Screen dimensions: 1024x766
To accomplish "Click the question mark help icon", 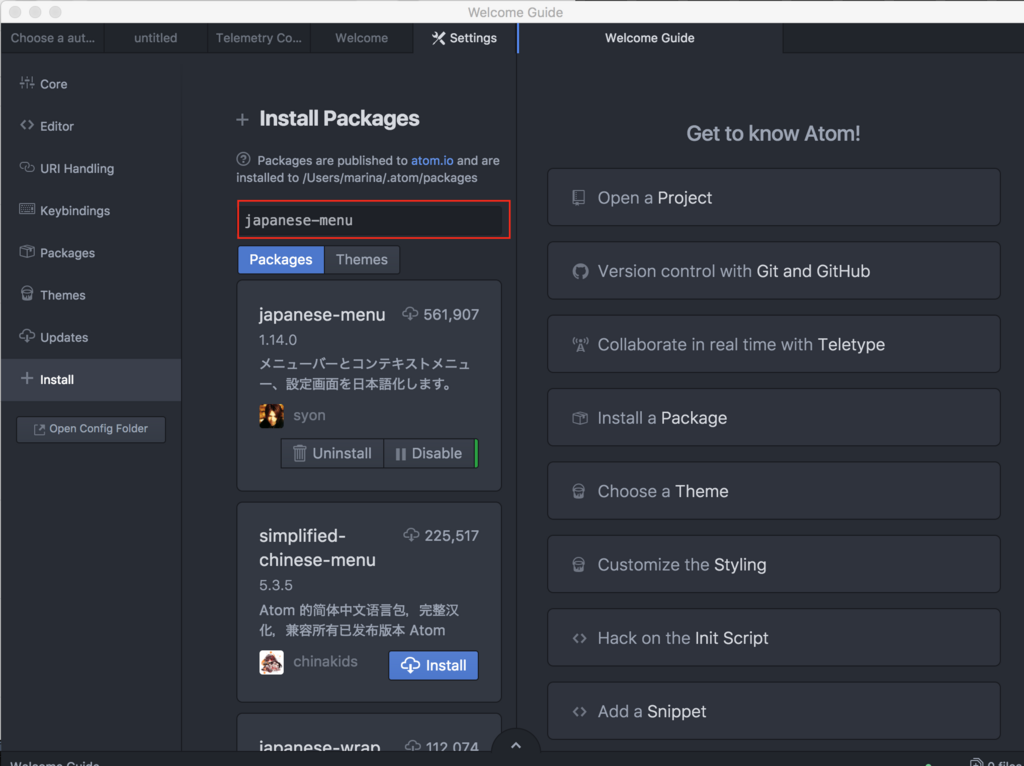I will (x=244, y=159).
